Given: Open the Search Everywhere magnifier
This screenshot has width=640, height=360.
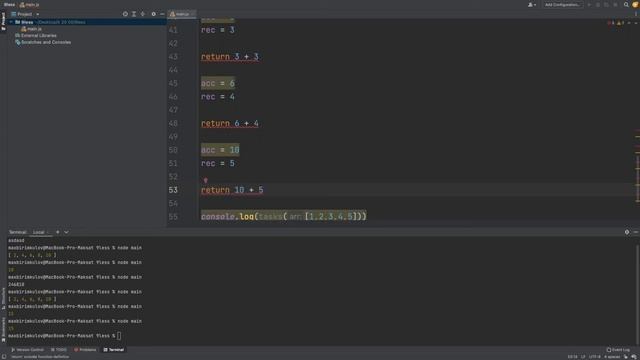Looking at the screenshot, I should (x=626, y=4).
